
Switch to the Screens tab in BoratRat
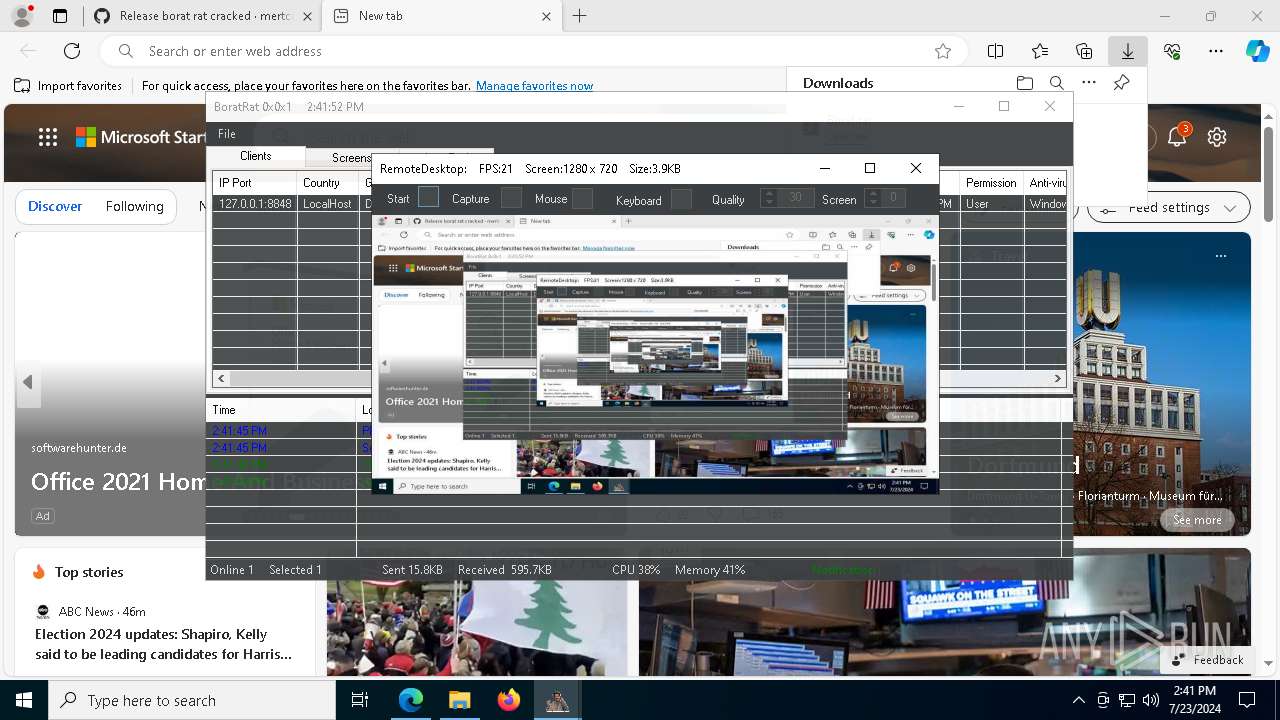click(x=351, y=157)
